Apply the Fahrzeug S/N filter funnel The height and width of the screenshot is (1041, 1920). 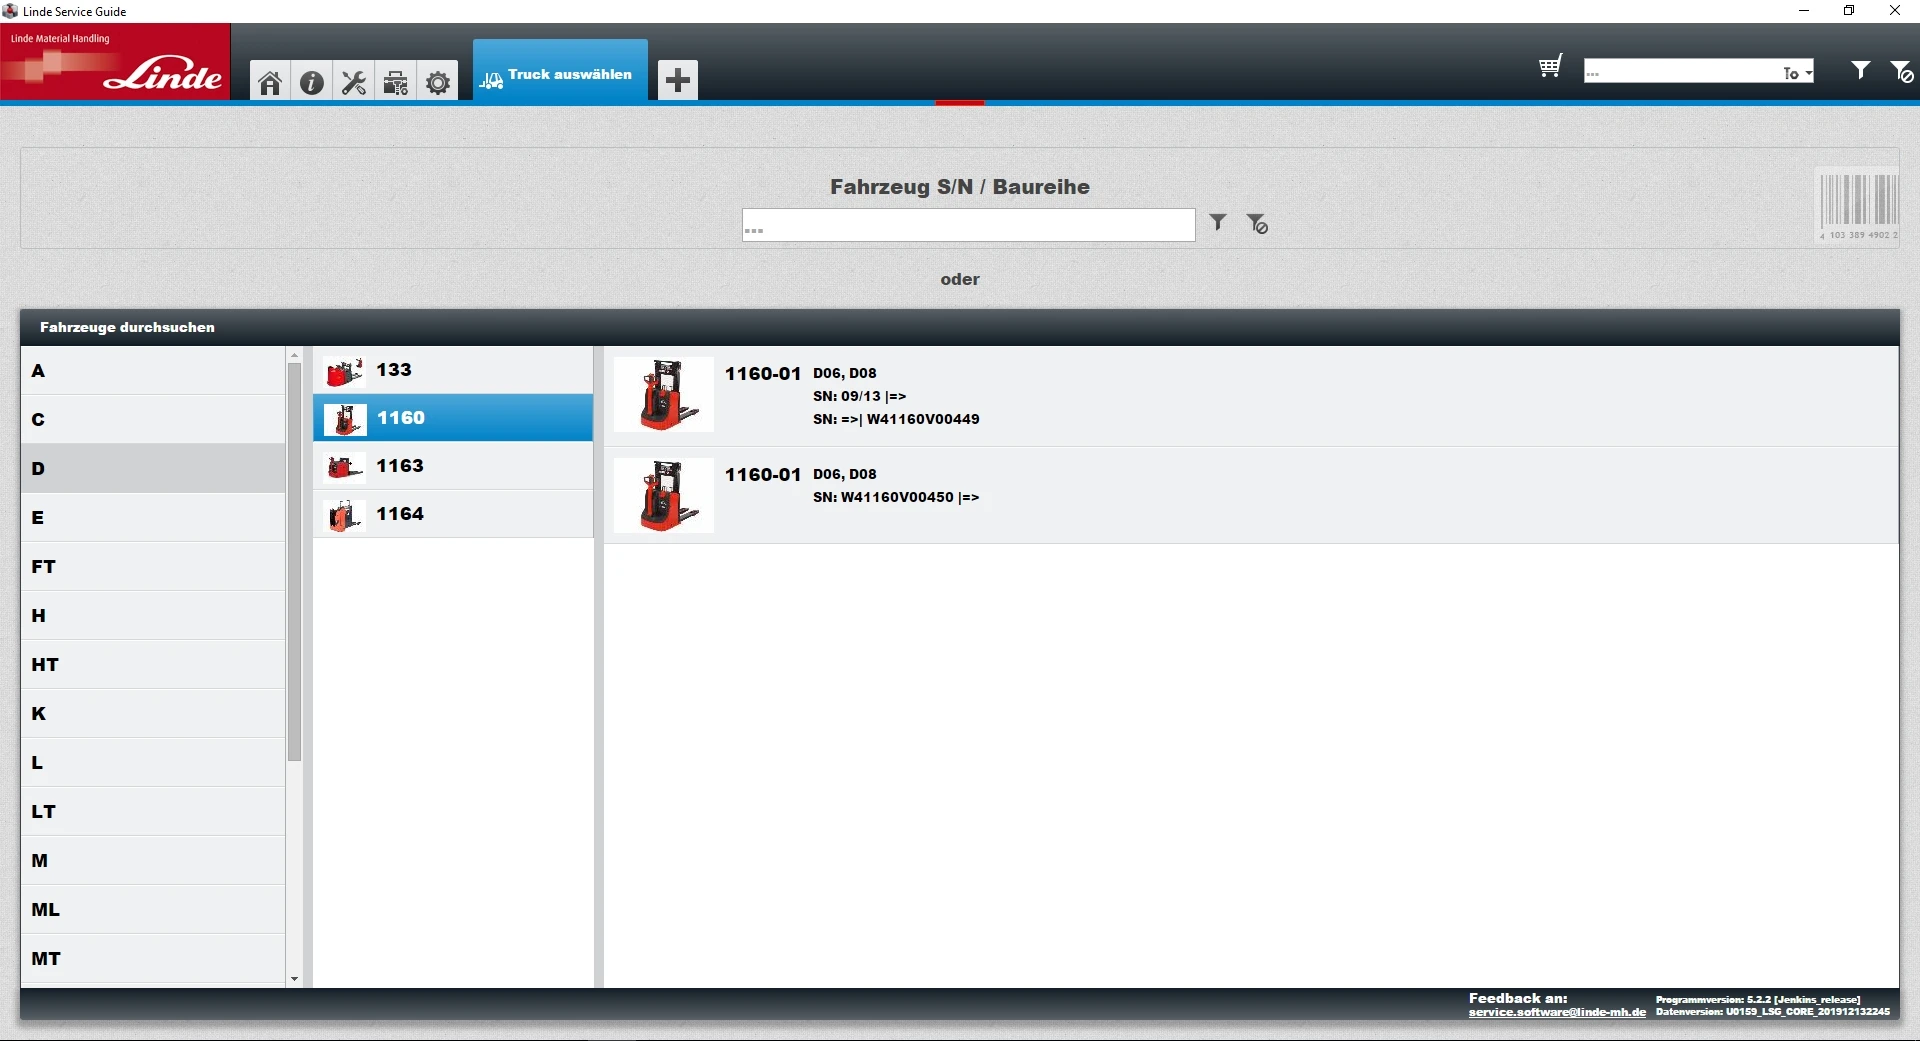pos(1218,223)
